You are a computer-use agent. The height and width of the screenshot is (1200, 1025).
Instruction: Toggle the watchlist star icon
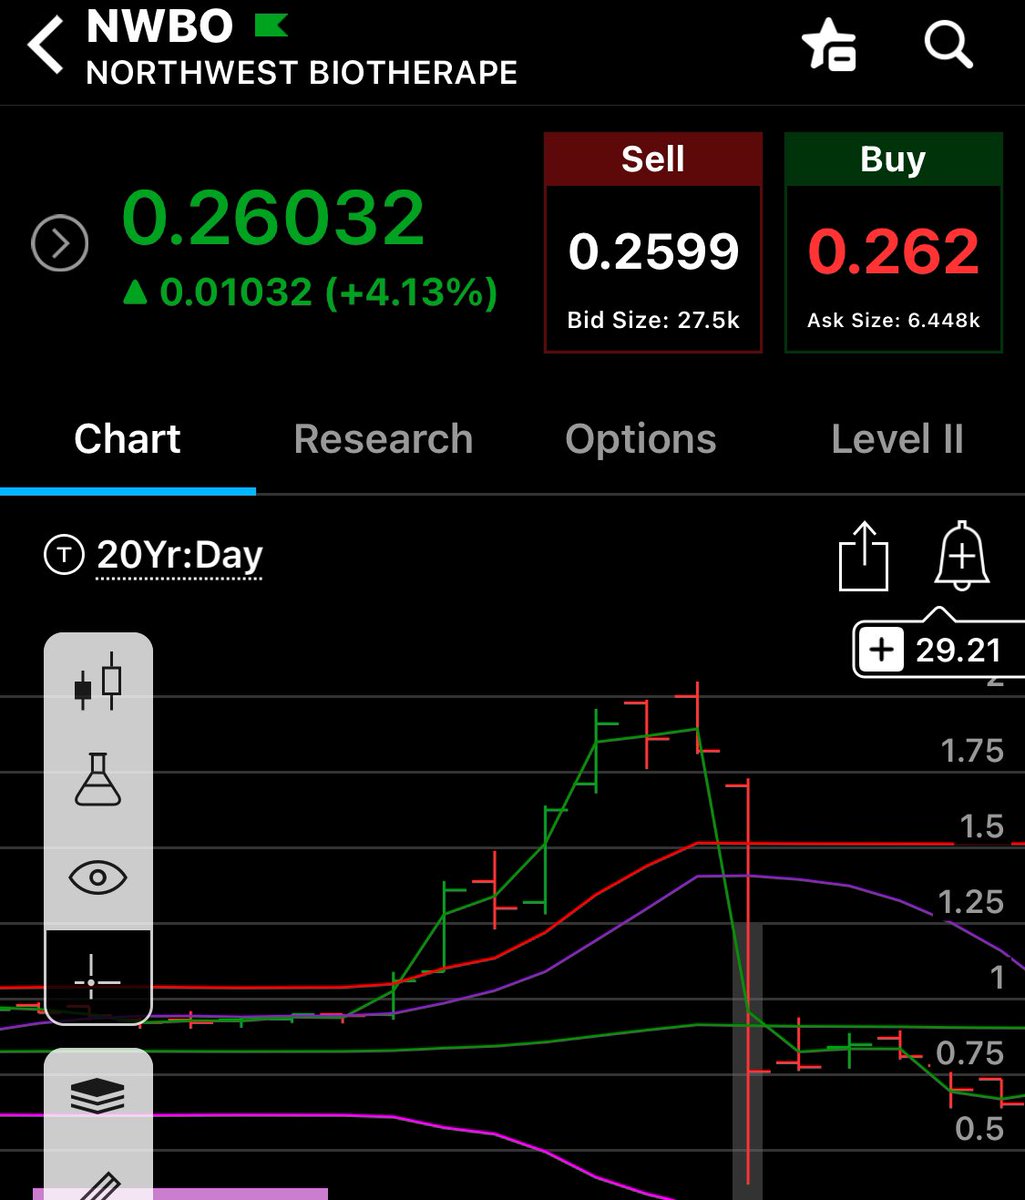(829, 46)
